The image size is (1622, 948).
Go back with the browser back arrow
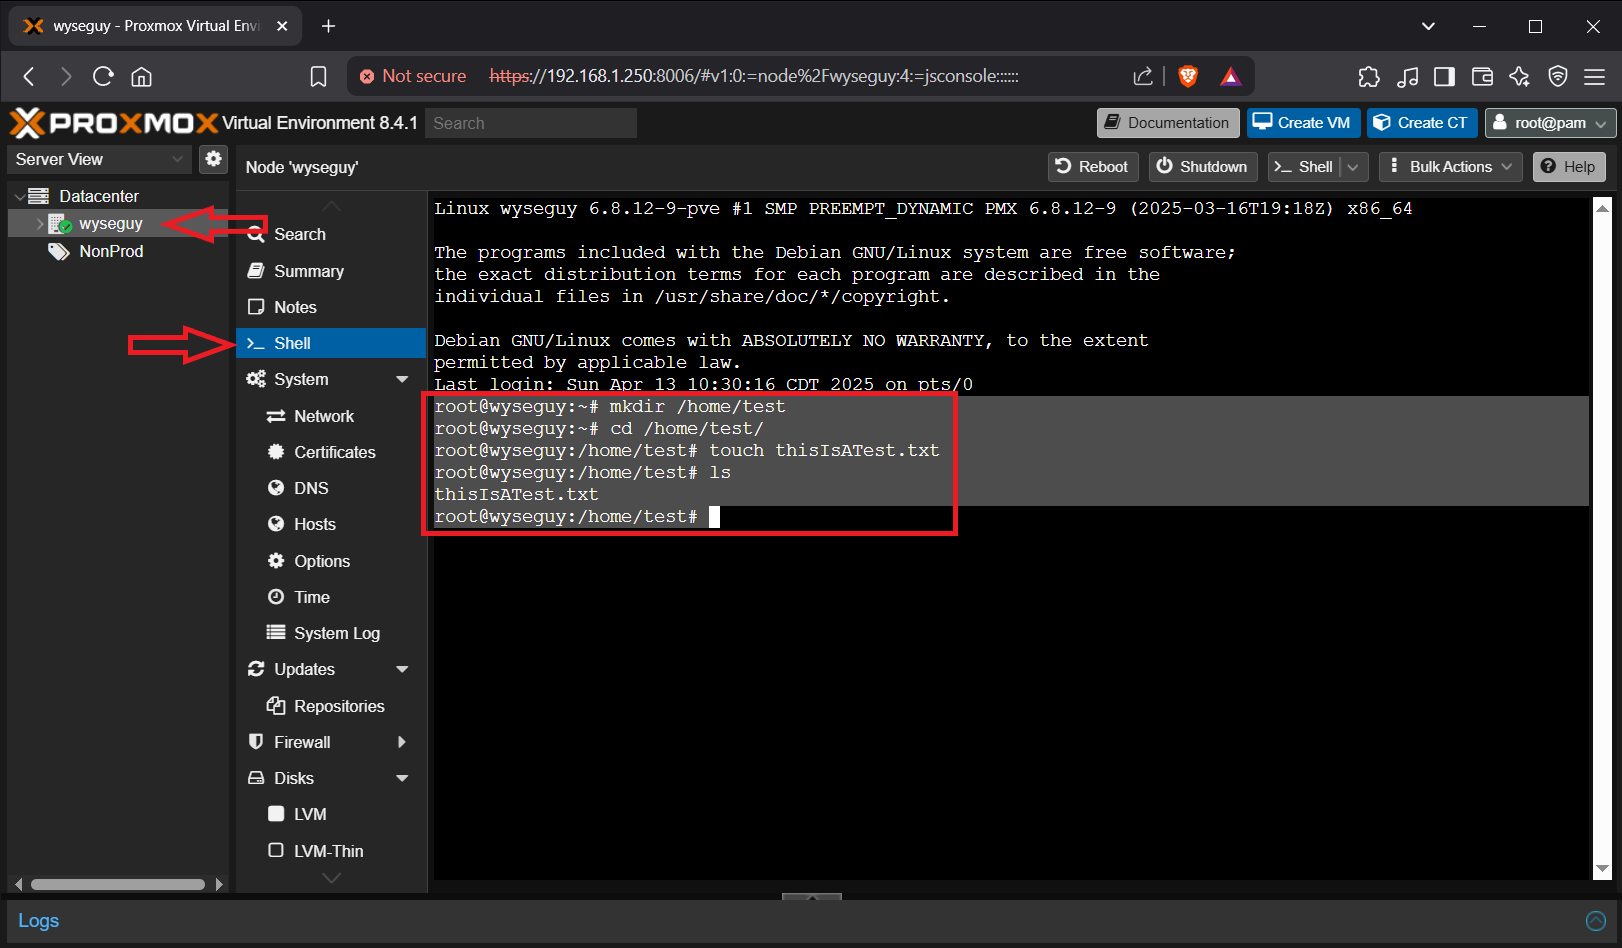(29, 76)
